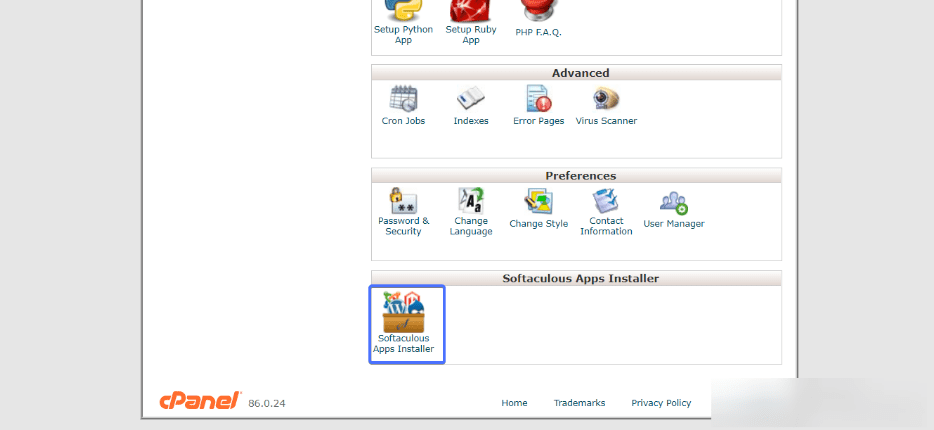Collapse the Preferences section header
934x430 pixels.
click(x=577, y=176)
